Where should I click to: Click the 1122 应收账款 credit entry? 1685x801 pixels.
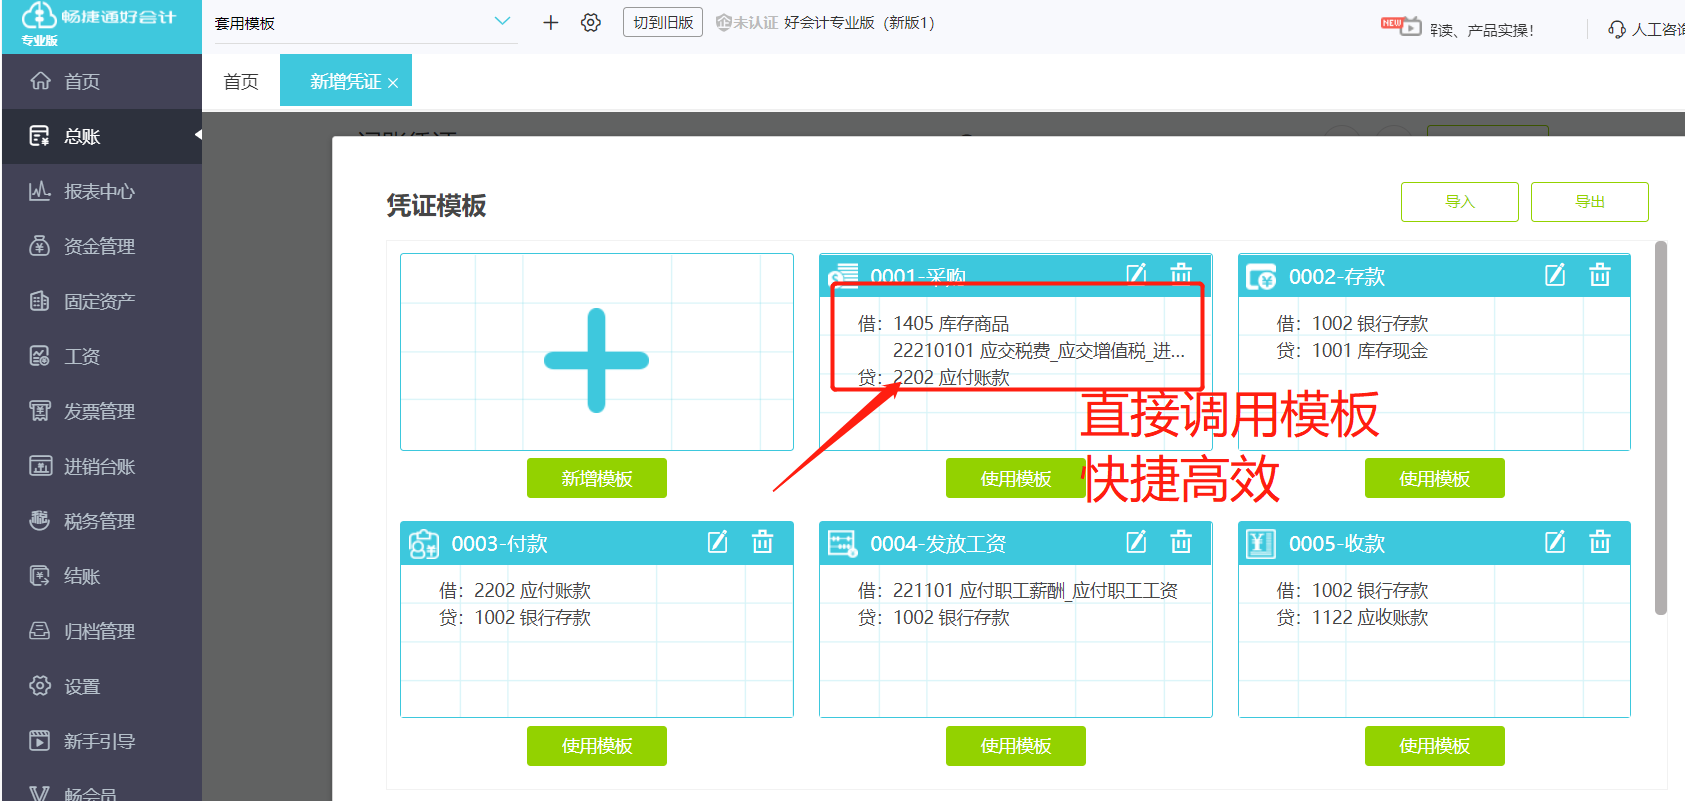coord(1370,617)
